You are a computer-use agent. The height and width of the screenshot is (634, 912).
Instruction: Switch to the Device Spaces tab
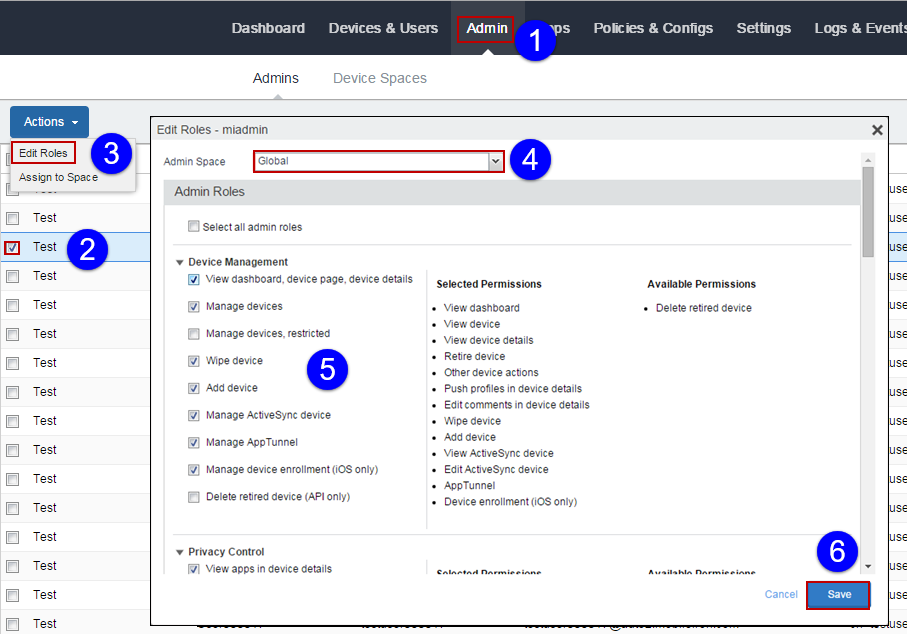[x=379, y=78]
